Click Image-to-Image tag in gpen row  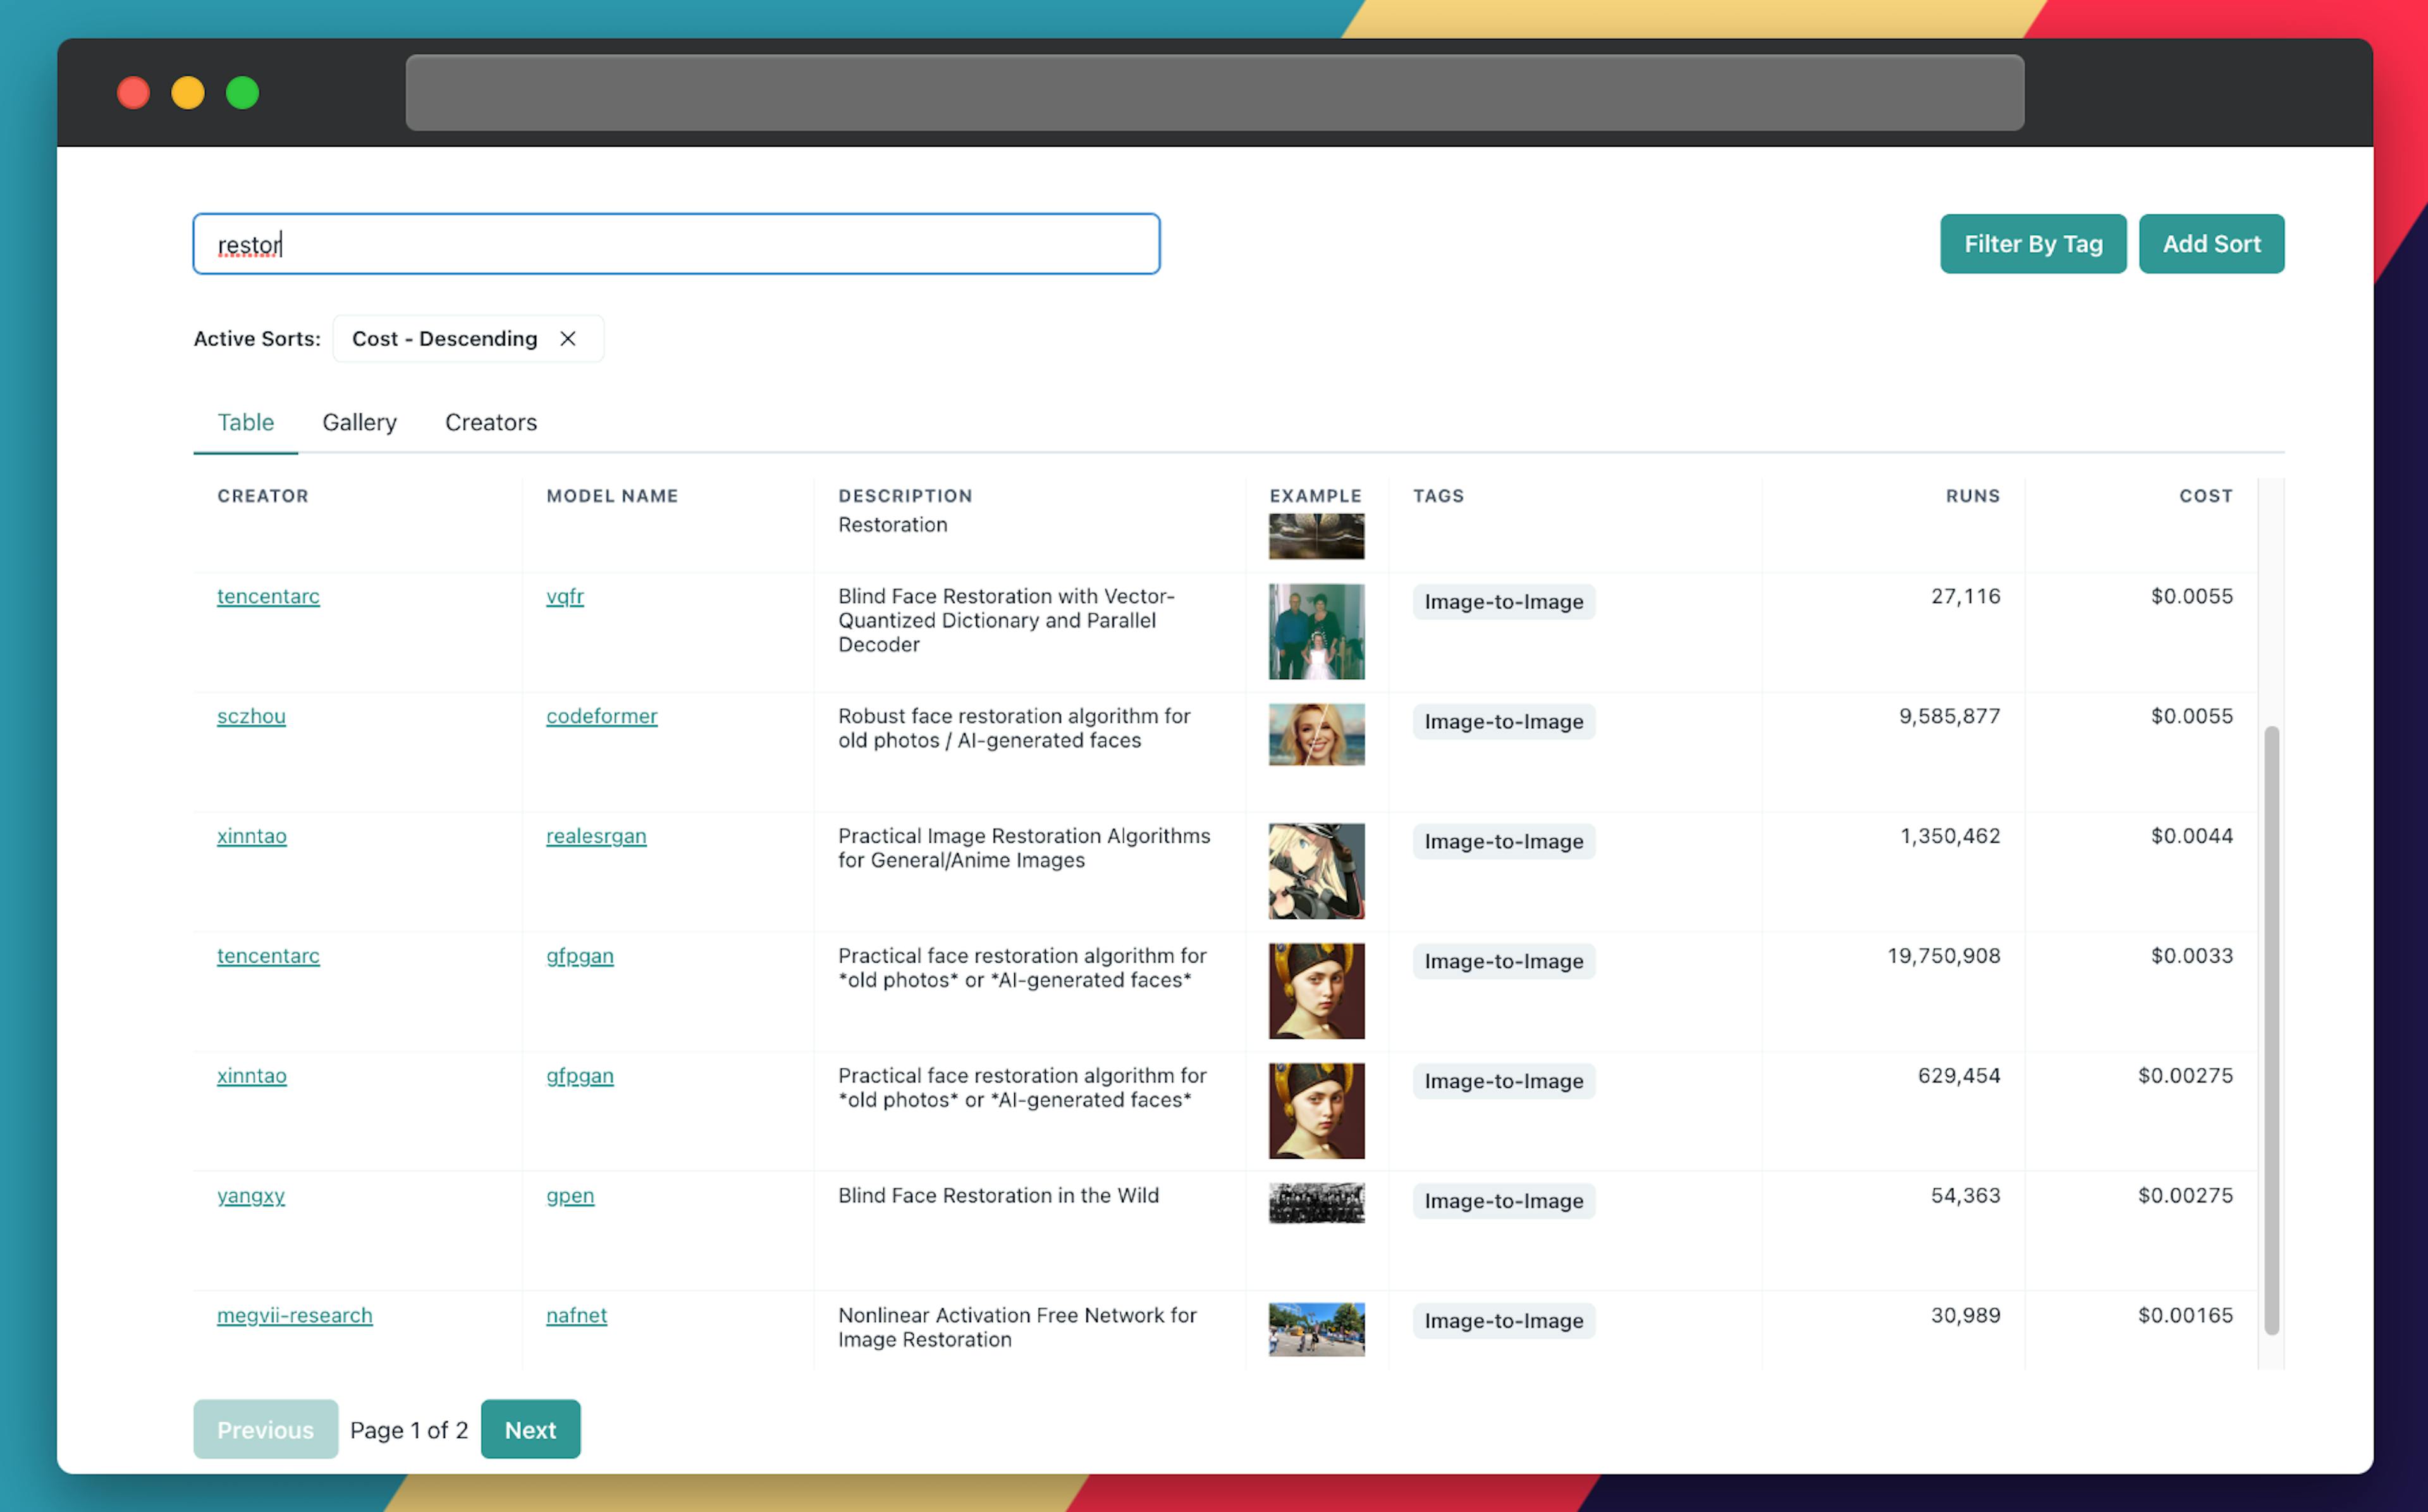[1503, 1201]
